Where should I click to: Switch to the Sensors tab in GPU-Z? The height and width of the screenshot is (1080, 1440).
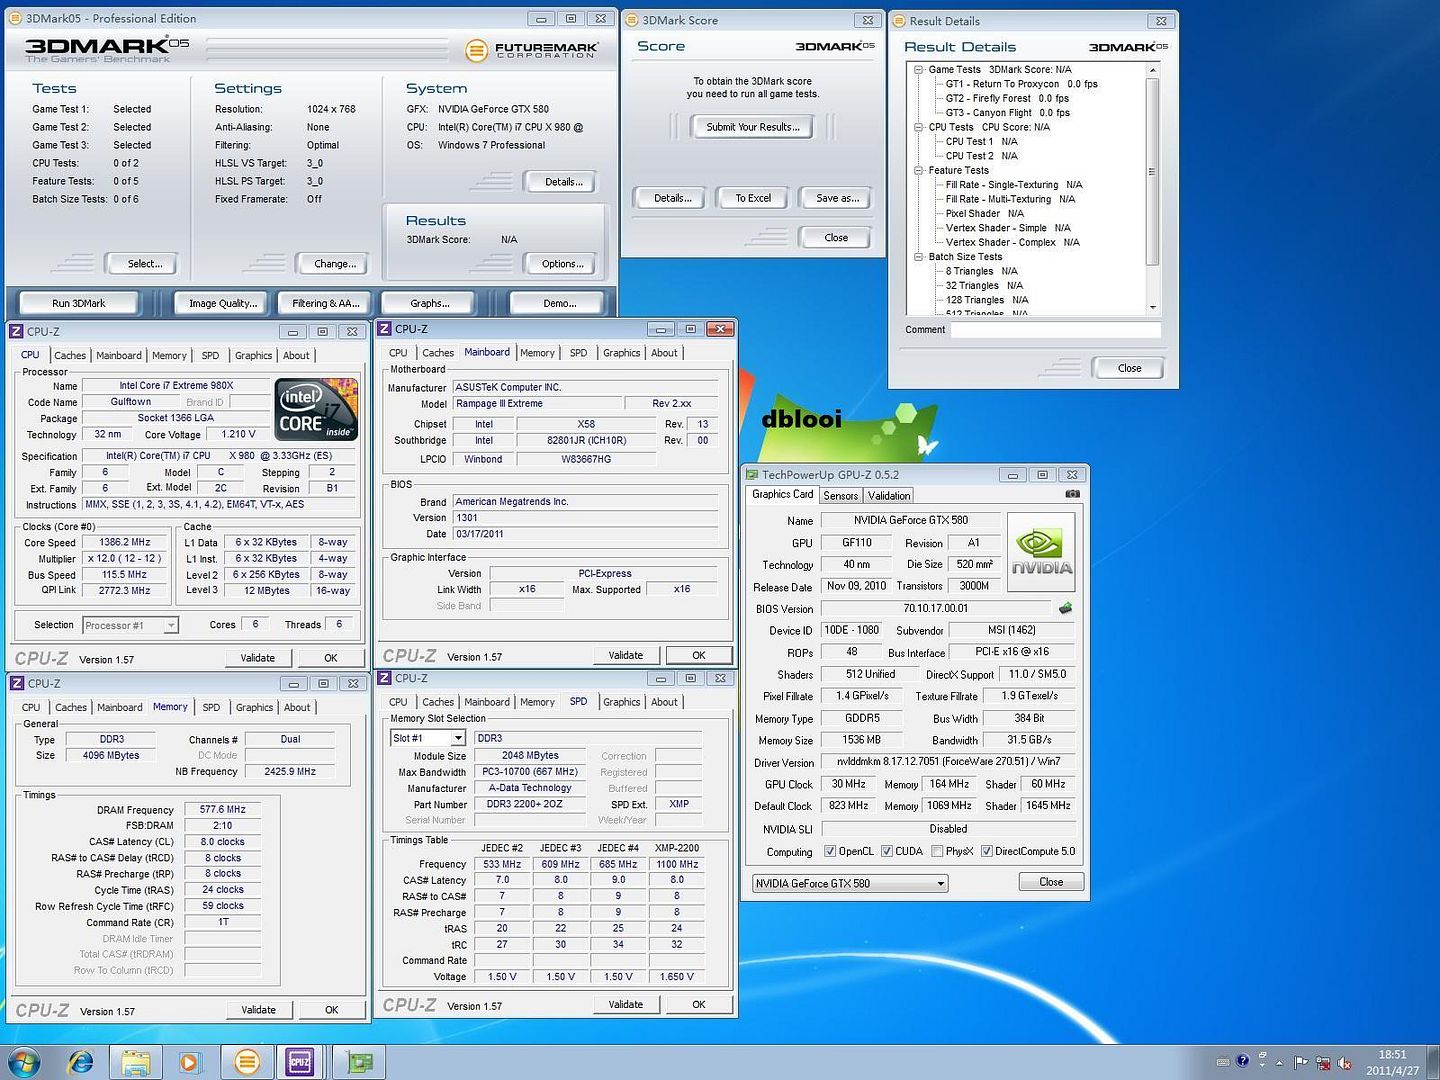pos(840,496)
